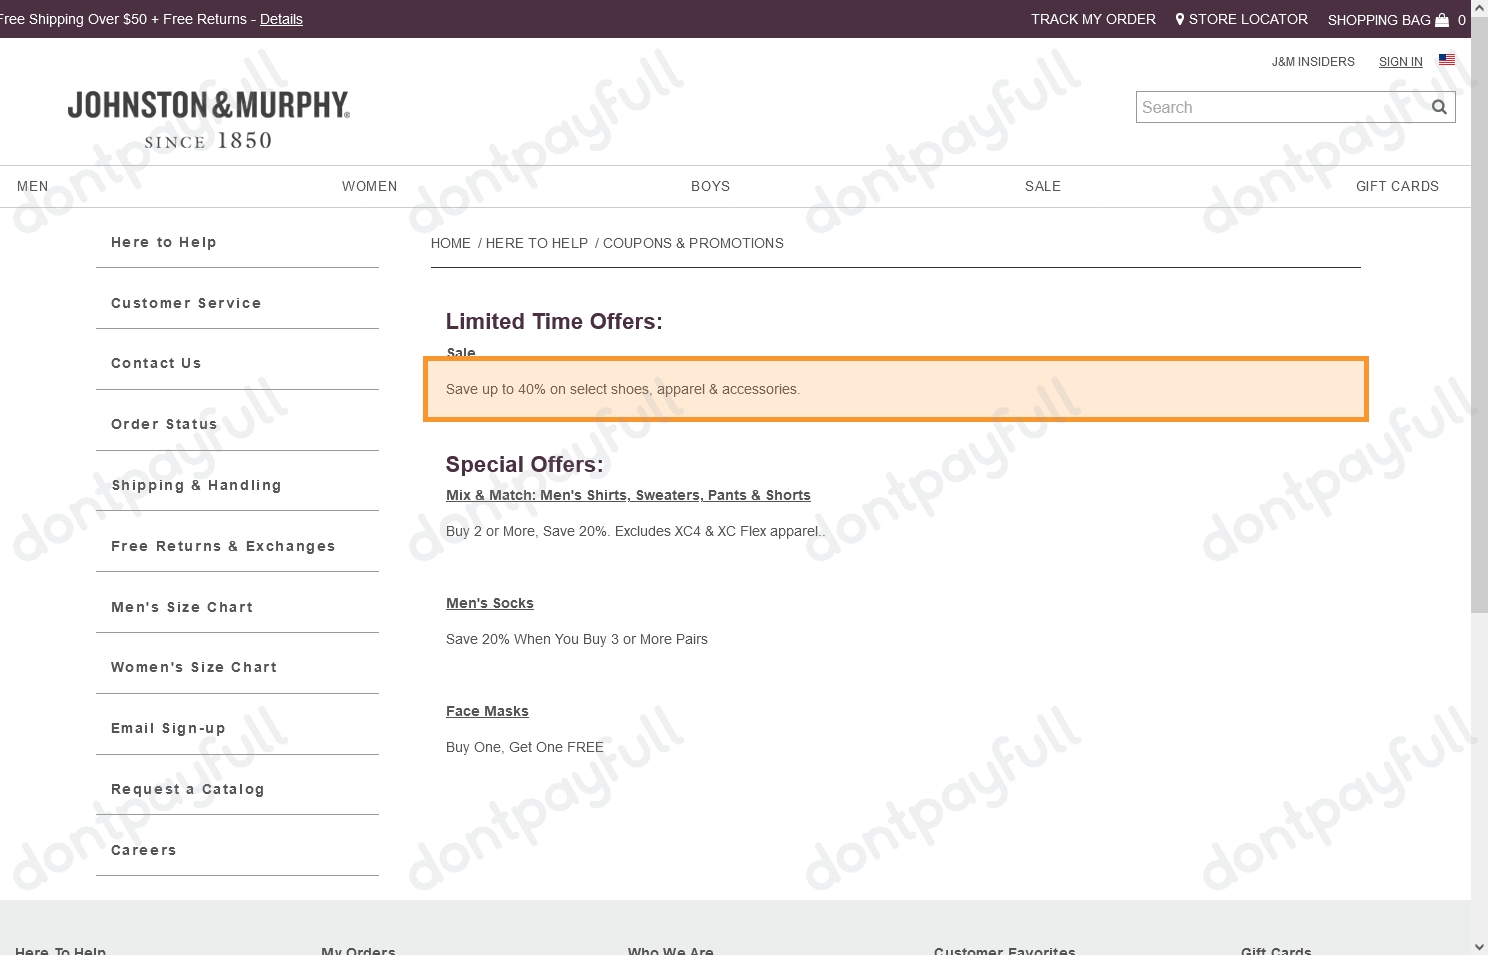The image size is (1488, 955).
Task: Click Coupons & Promotions breadcrumb
Action: tap(693, 243)
